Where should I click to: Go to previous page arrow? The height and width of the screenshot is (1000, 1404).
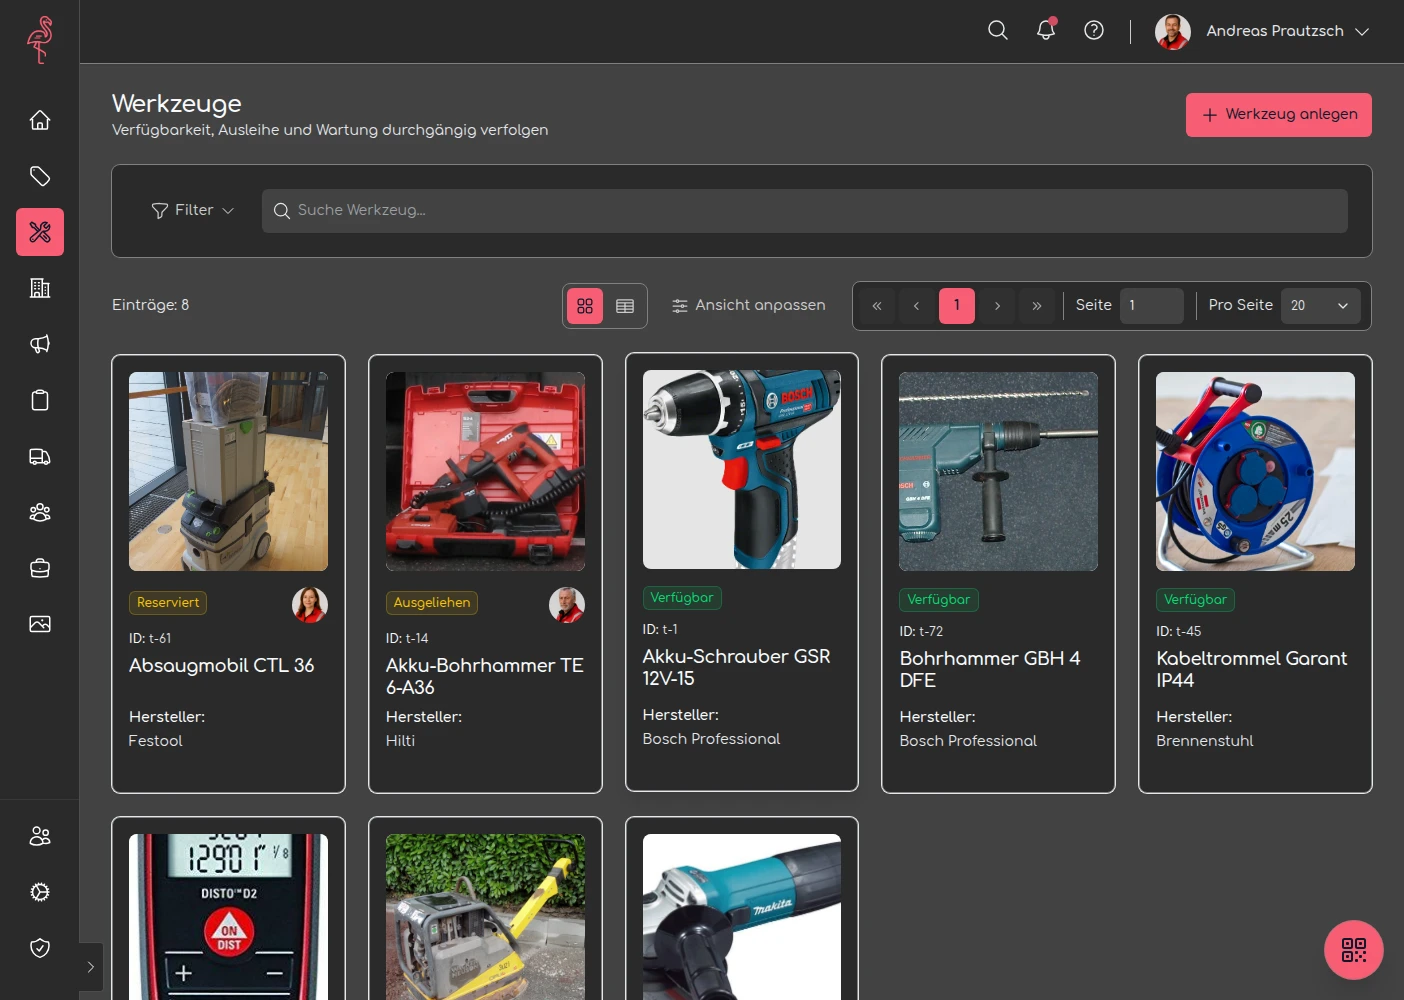pyautogui.click(x=917, y=306)
